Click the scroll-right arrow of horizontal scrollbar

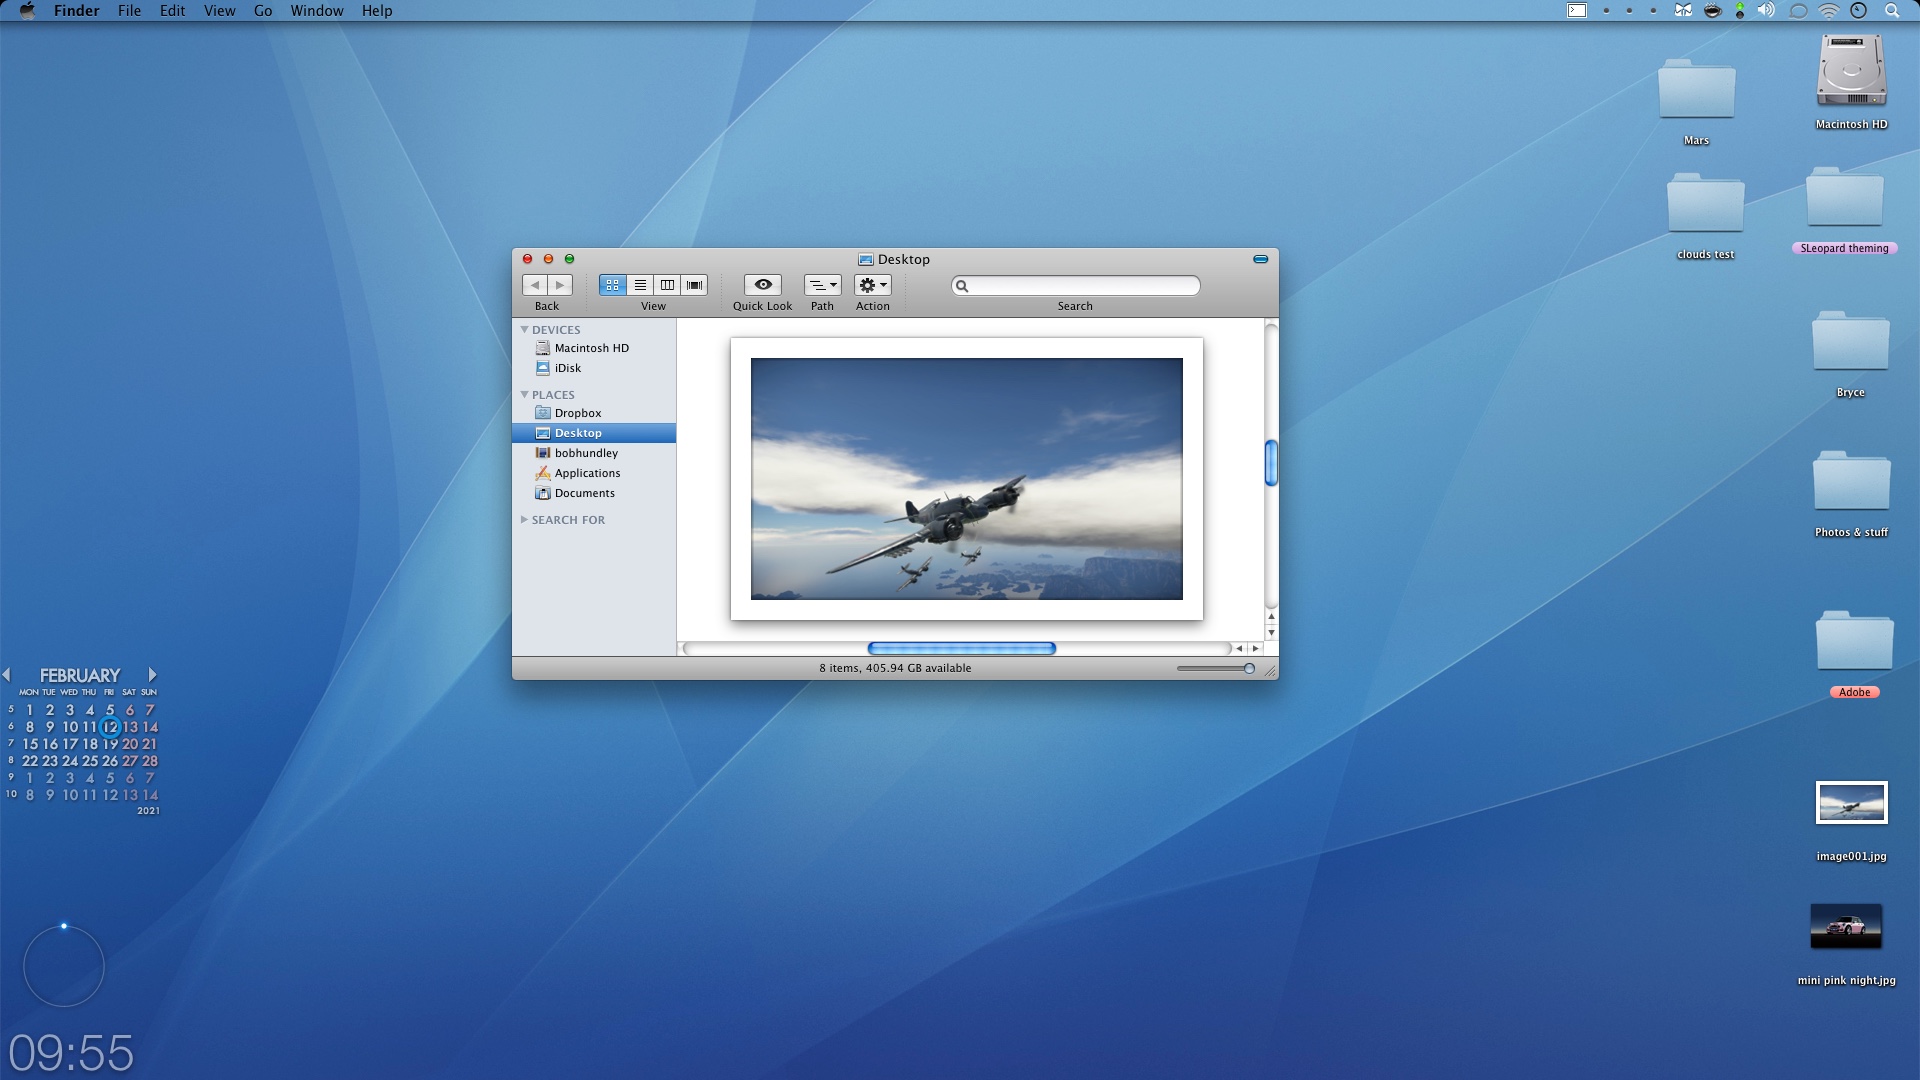[x=1256, y=648]
